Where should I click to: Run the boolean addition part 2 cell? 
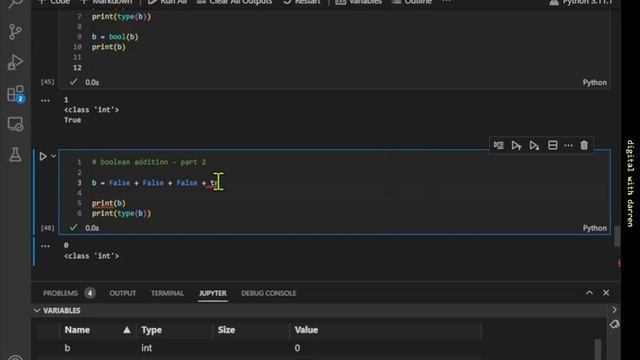pos(43,156)
